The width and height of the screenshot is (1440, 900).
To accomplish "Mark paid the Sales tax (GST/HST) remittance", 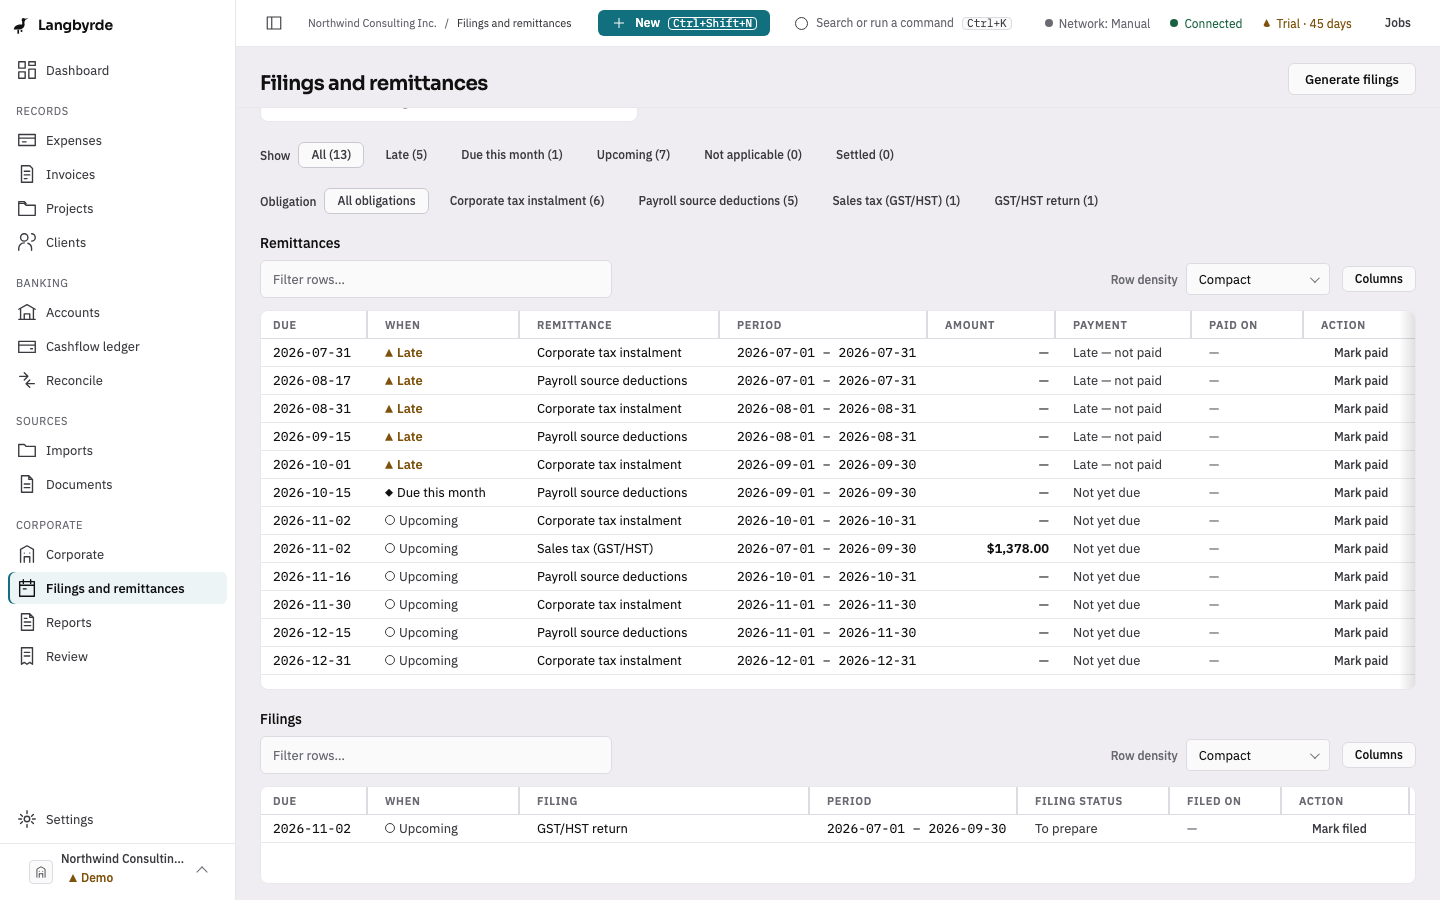I will click(1360, 549).
